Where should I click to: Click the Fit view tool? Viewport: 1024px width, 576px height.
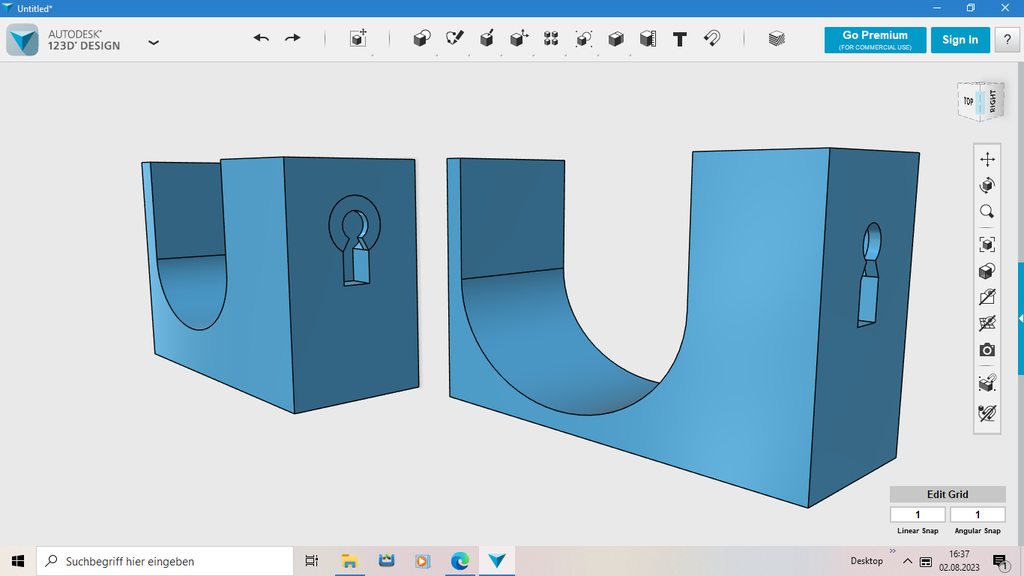click(x=987, y=244)
